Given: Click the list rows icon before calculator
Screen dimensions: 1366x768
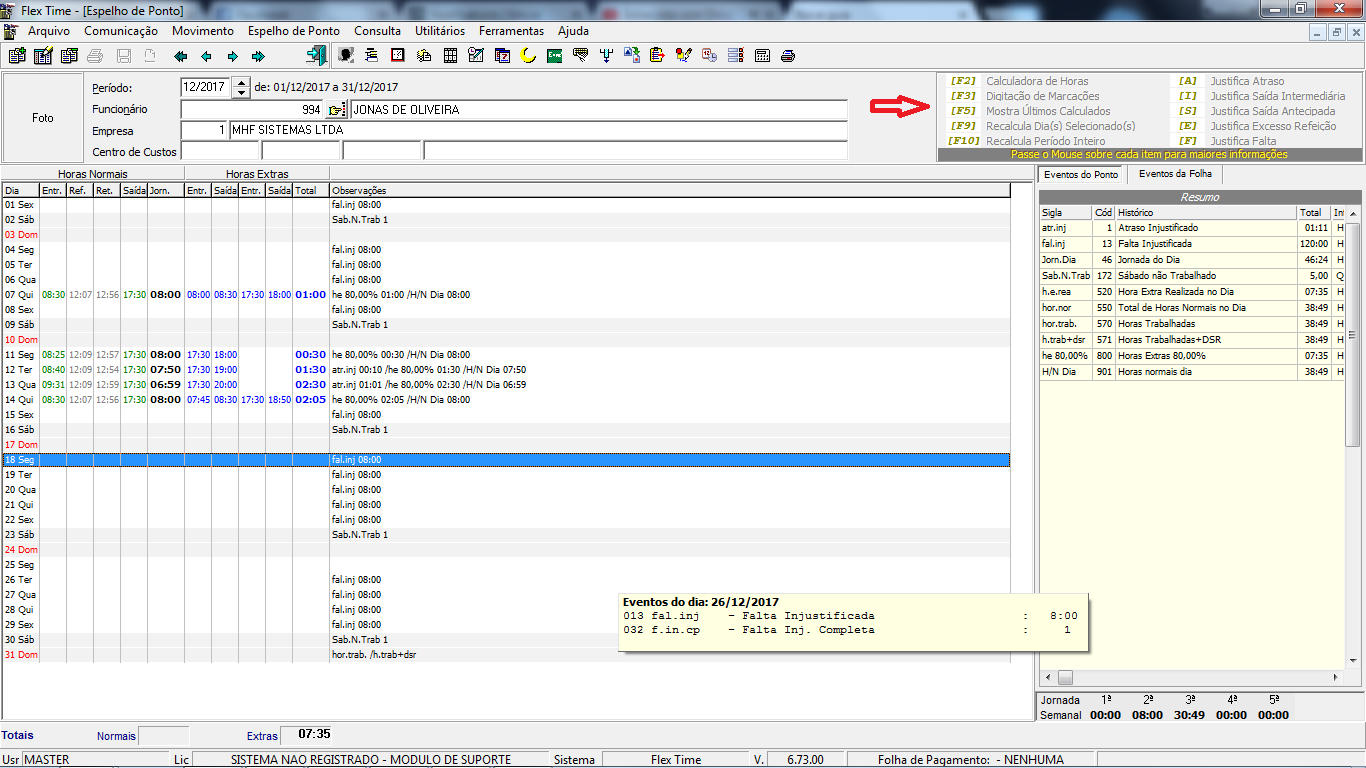Looking at the screenshot, I should click(x=736, y=56).
